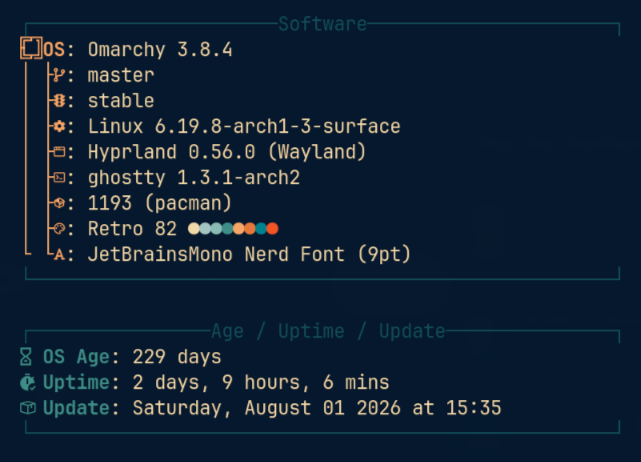641x462 pixels.
Task: Click the channel value stable
Action: 121,101
